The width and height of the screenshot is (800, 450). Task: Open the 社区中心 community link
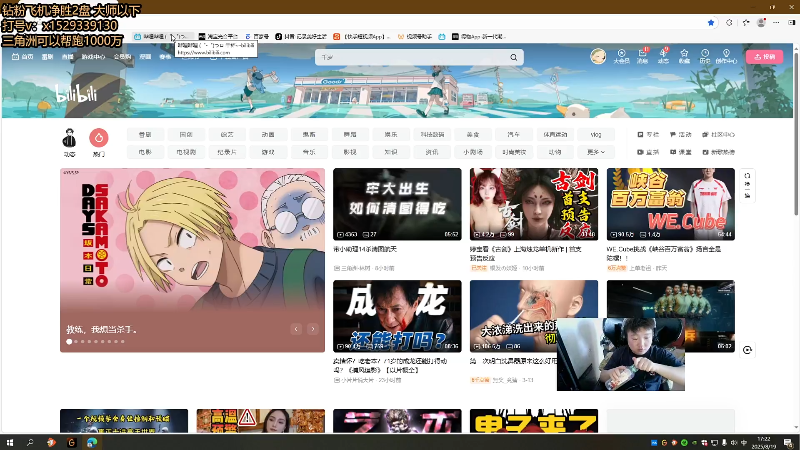[718, 135]
